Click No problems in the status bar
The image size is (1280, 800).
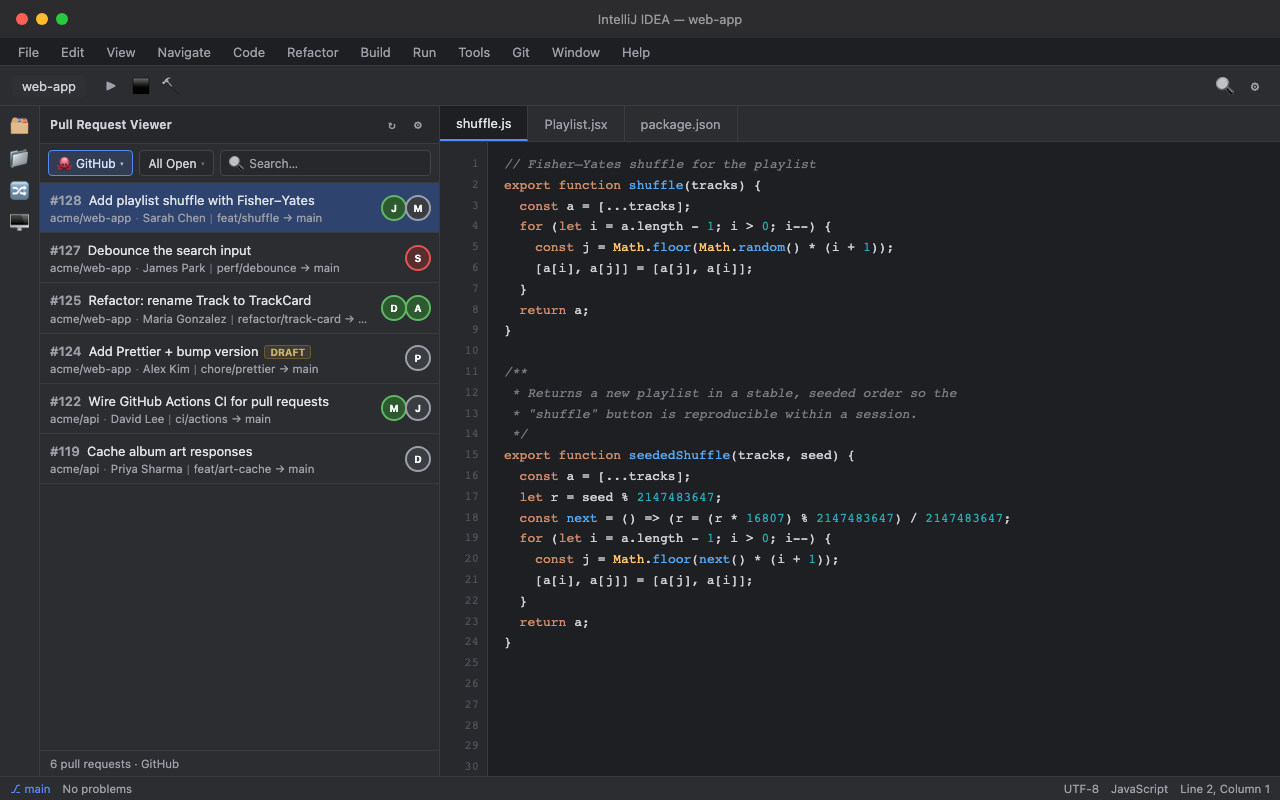97,789
